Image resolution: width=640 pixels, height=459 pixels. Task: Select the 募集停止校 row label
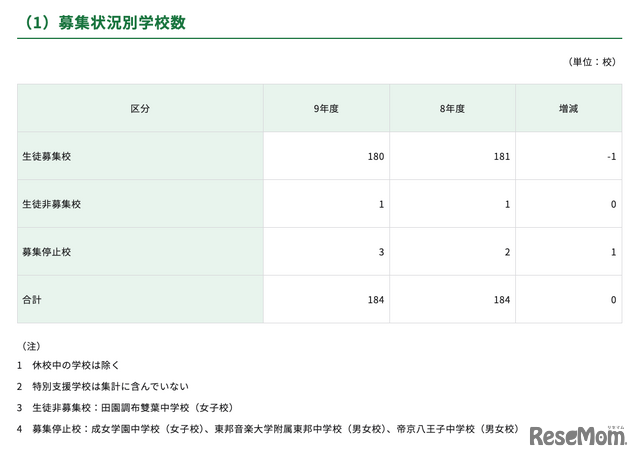tap(47, 252)
